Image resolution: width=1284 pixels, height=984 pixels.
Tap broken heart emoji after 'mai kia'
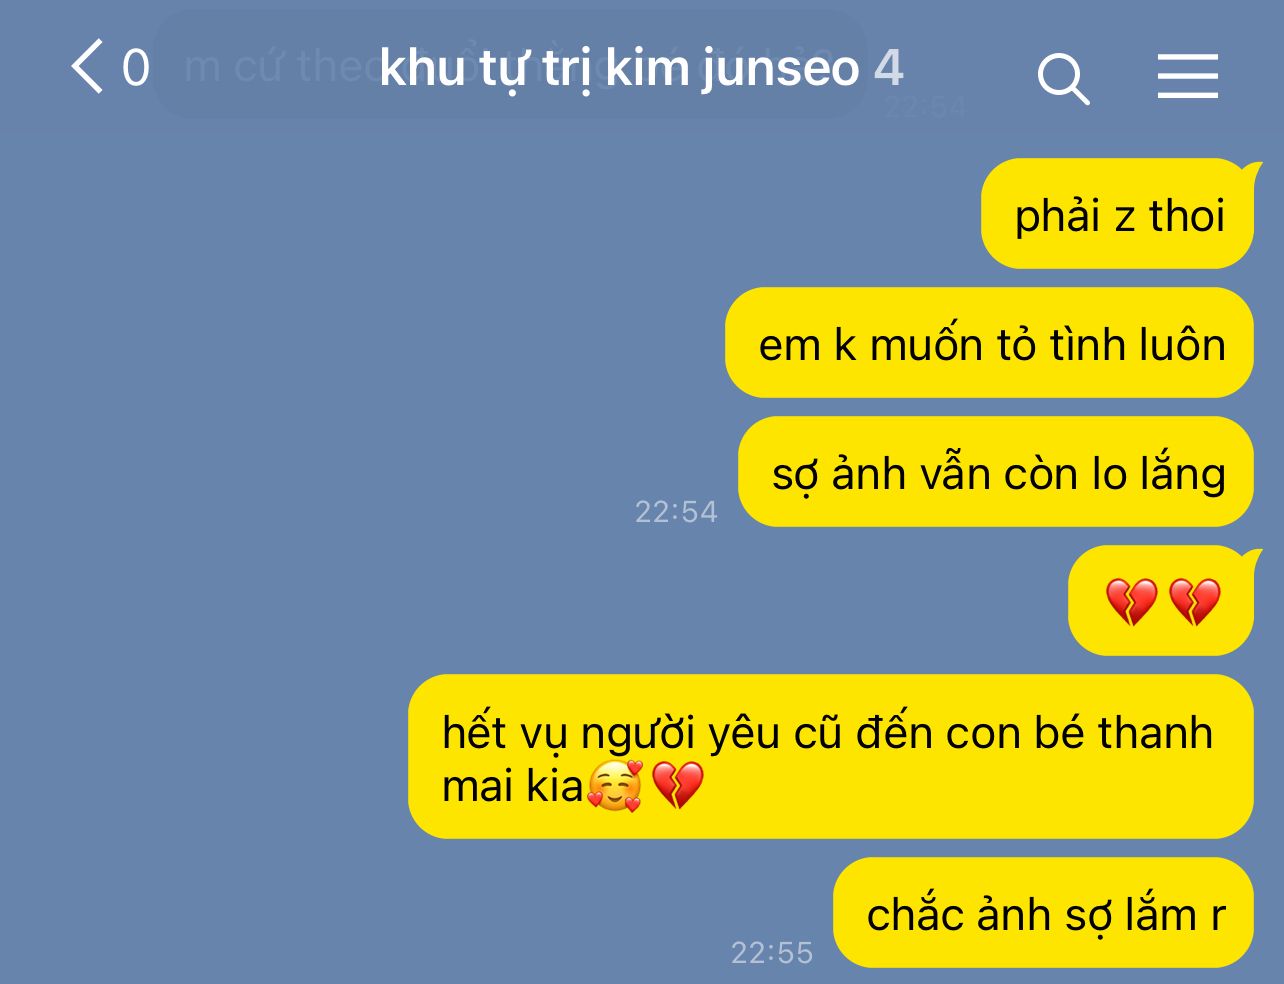pyautogui.click(x=678, y=786)
